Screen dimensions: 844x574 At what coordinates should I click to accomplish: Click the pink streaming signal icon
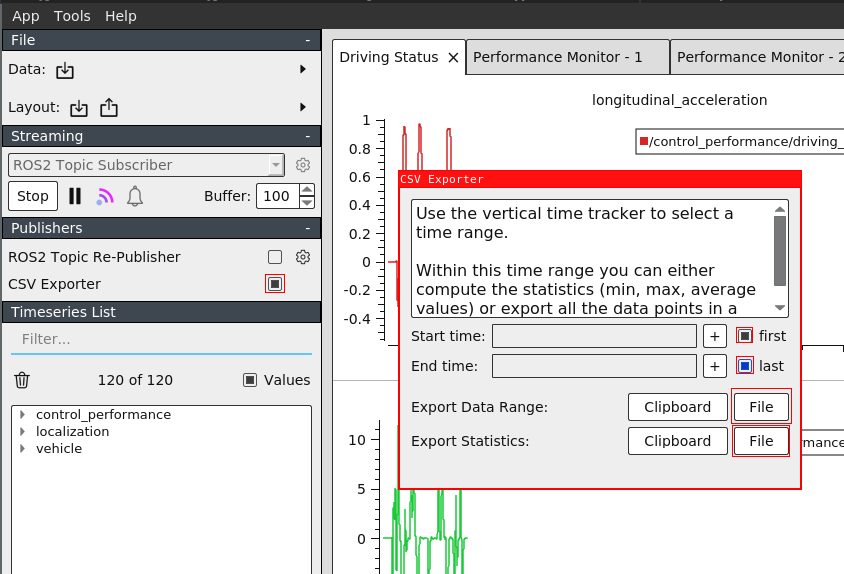point(105,196)
